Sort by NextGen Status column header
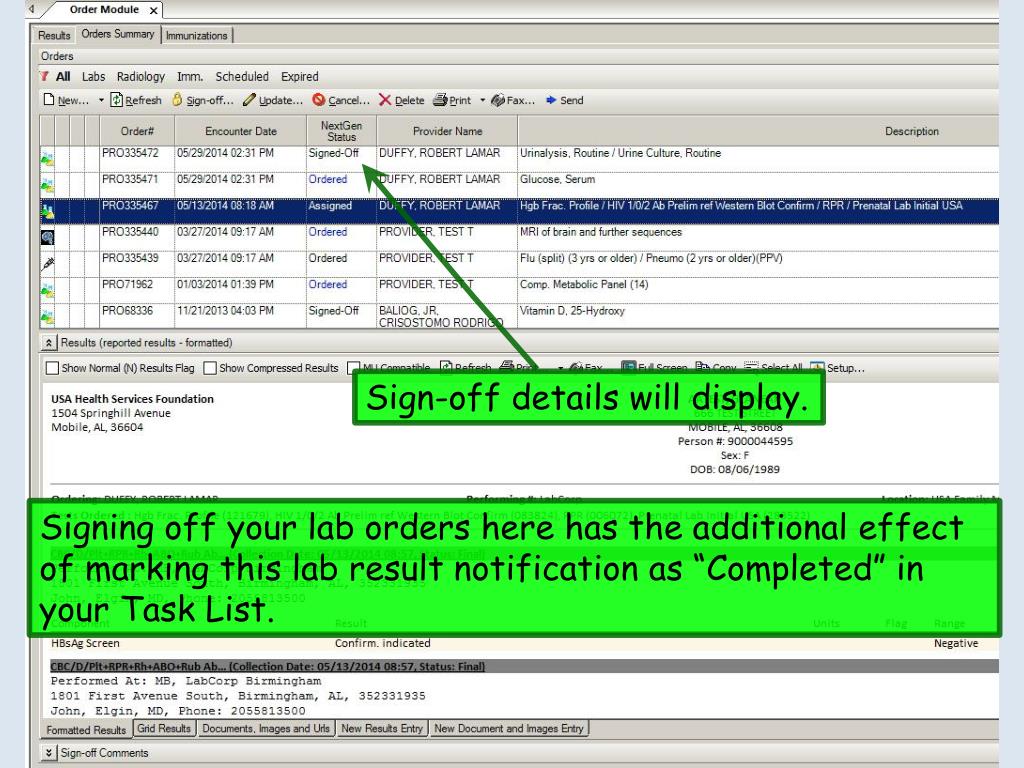 pos(342,131)
